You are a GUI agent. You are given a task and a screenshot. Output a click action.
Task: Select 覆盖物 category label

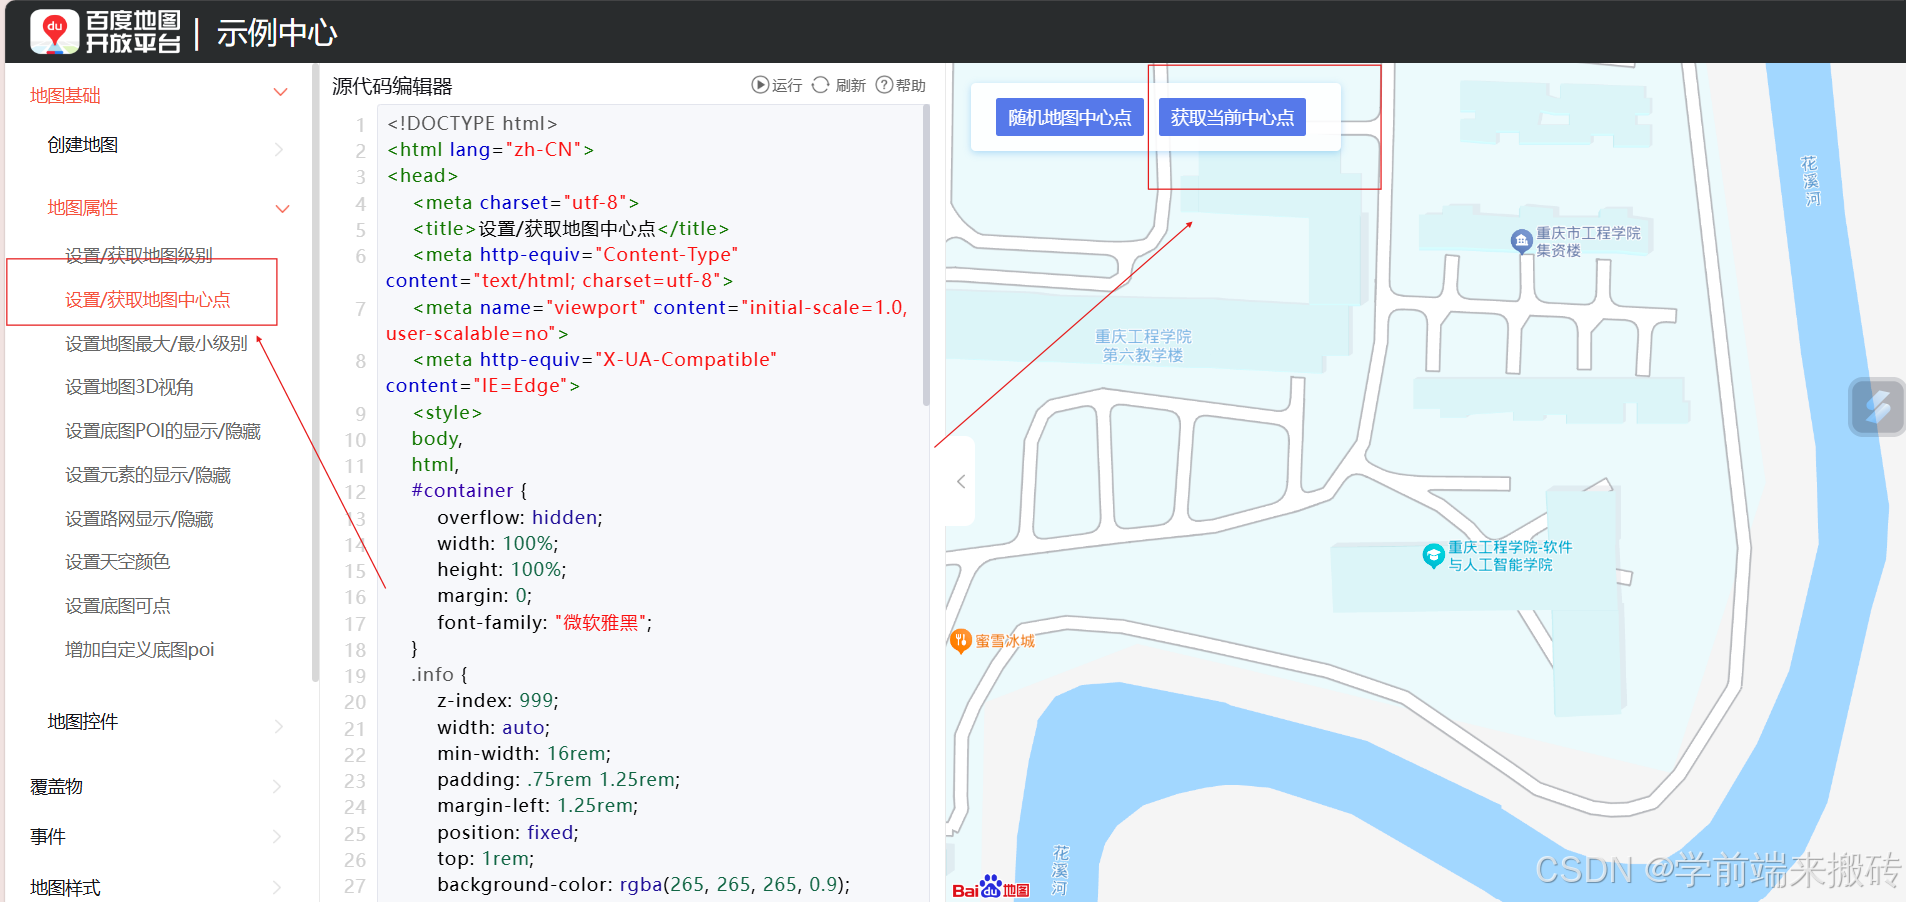coord(56,787)
